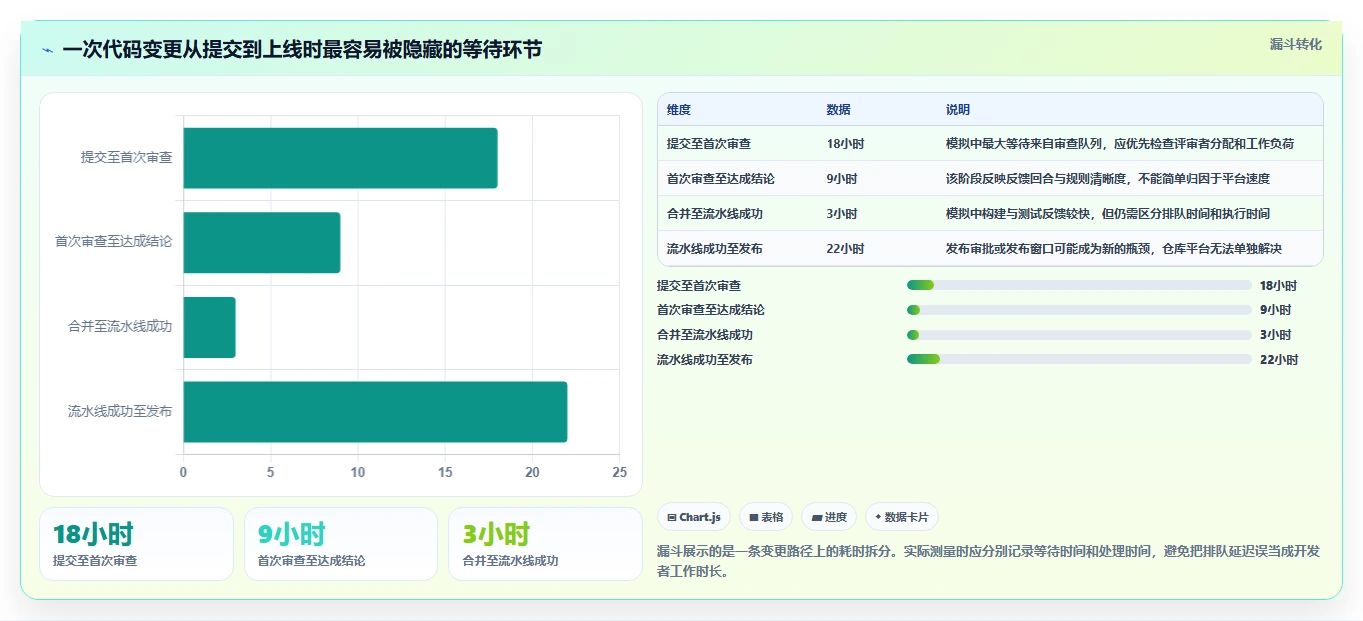Image resolution: width=1363 pixels, height=621 pixels.
Task: Click the dashboard title text
Action: [302, 49]
